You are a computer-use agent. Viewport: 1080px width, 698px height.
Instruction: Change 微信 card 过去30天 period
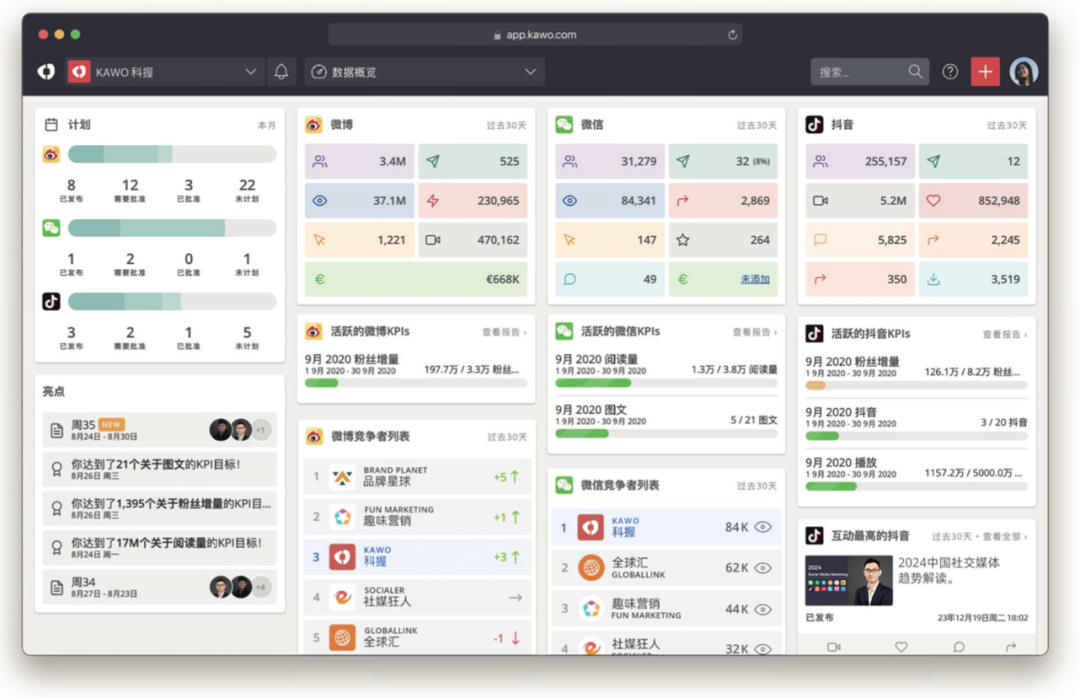tap(756, 125)
